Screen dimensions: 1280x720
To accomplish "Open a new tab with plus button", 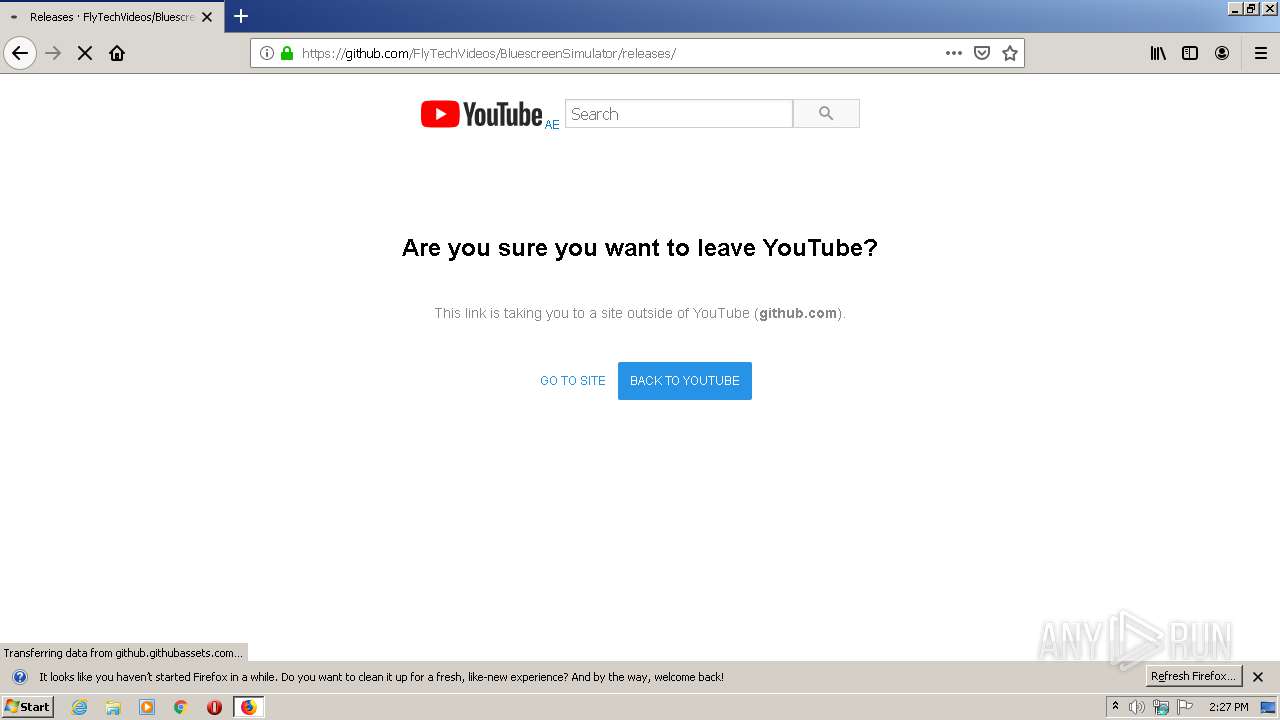I will click(x=241, y=16).
